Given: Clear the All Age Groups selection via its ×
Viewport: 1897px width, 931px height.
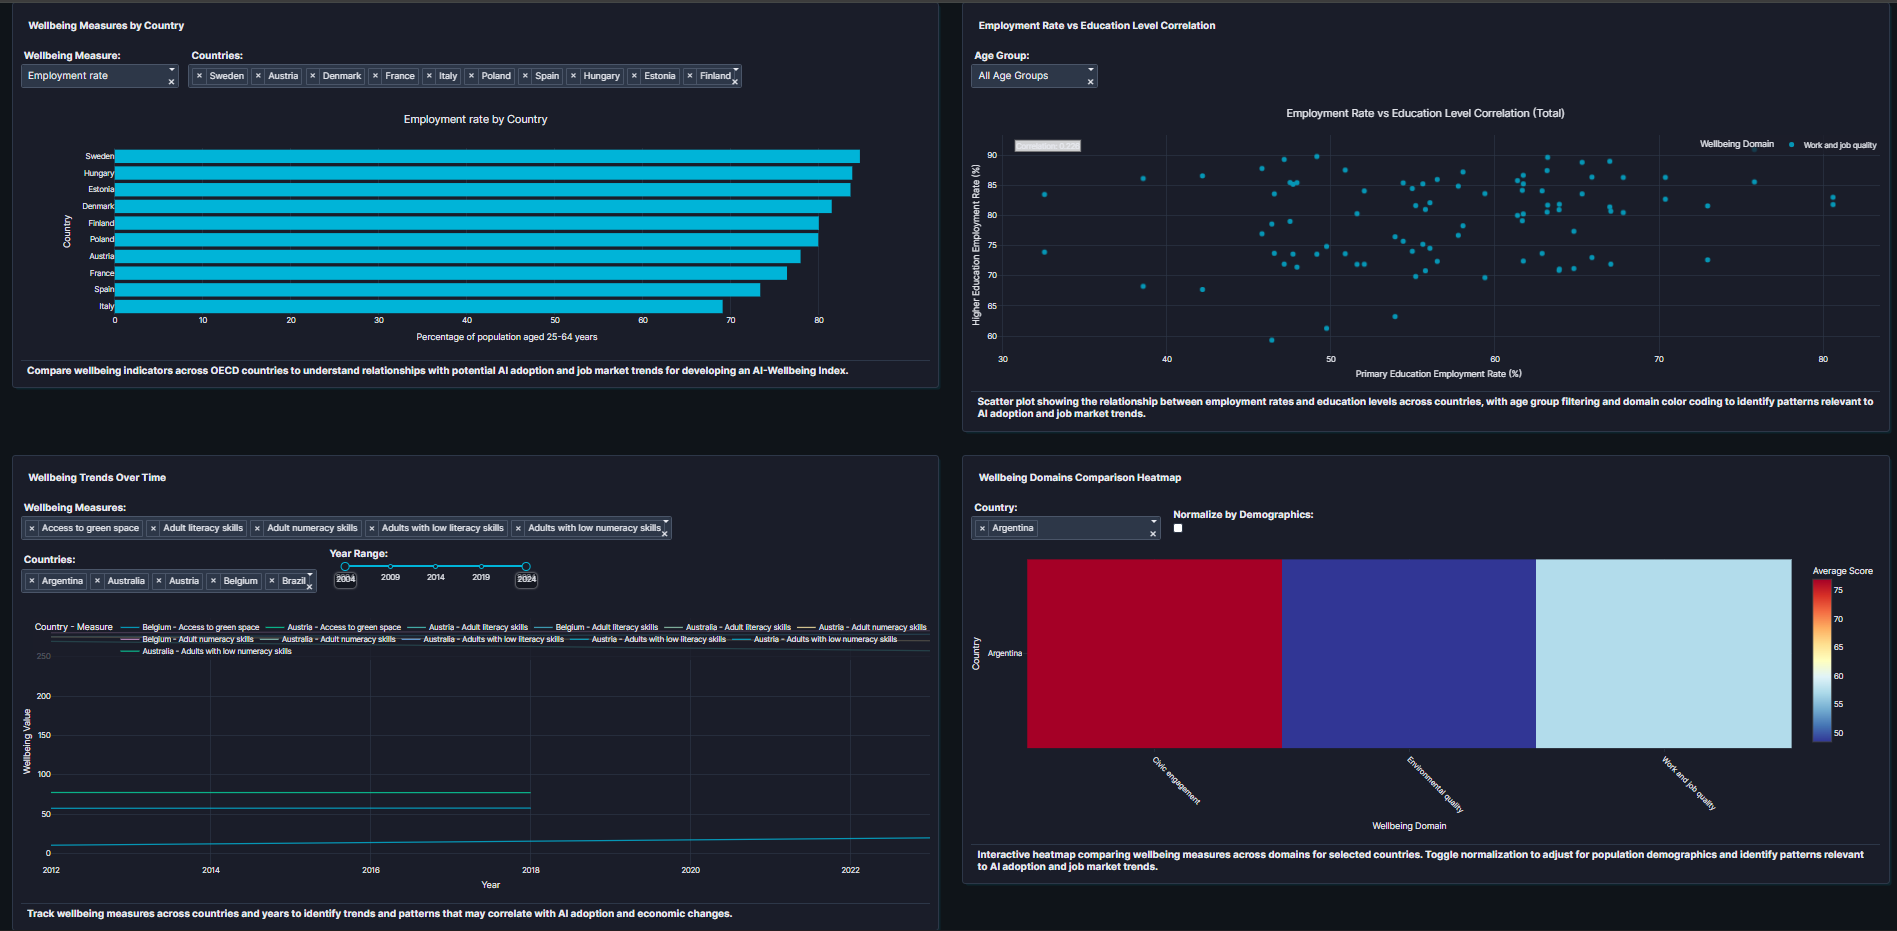Looking at the screenshot, I should (1090, 82).
